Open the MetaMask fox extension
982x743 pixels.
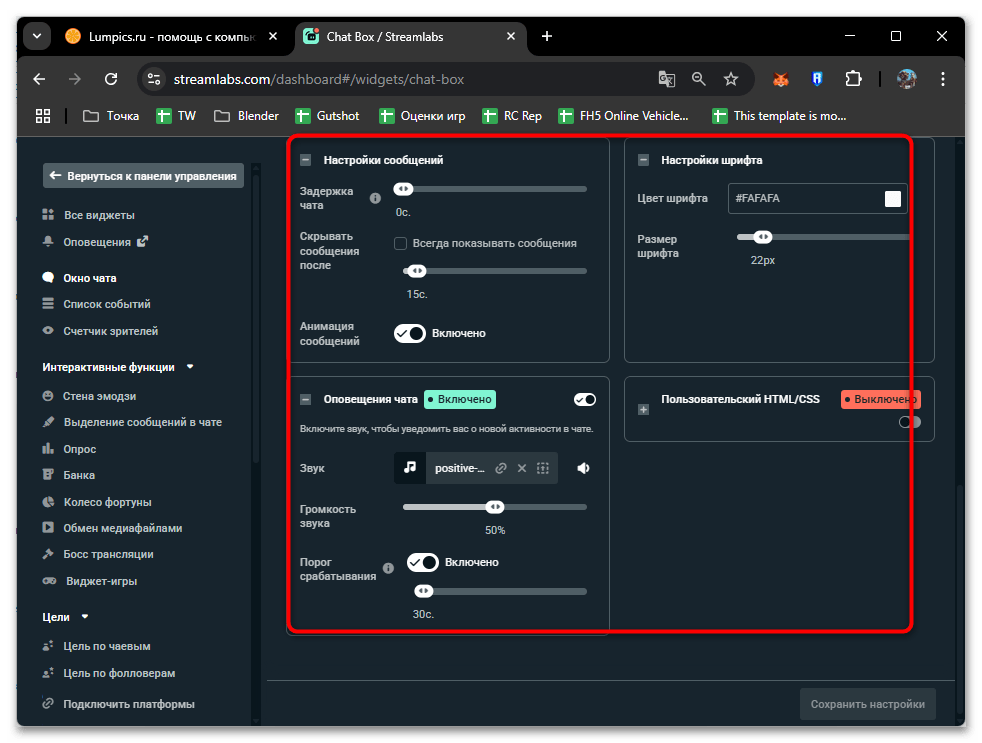[781, 79]
